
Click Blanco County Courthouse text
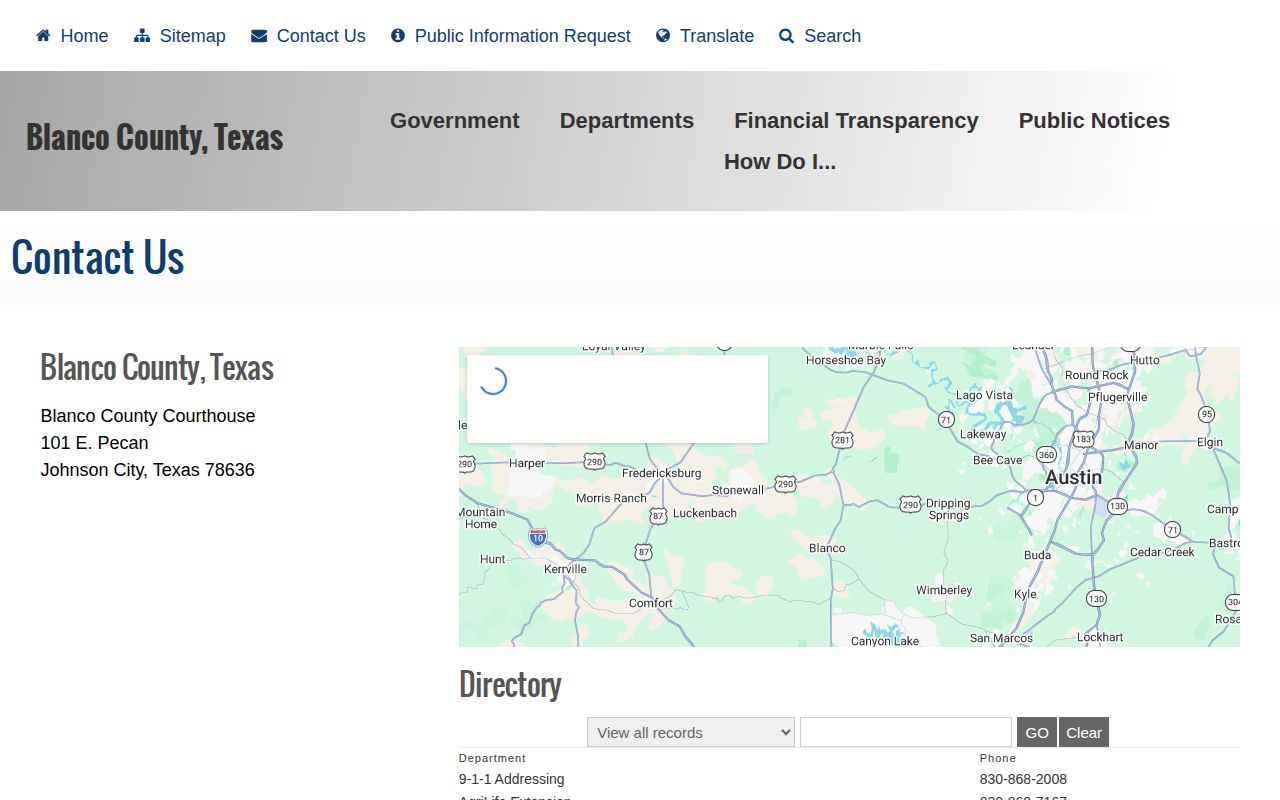[148, 416]
